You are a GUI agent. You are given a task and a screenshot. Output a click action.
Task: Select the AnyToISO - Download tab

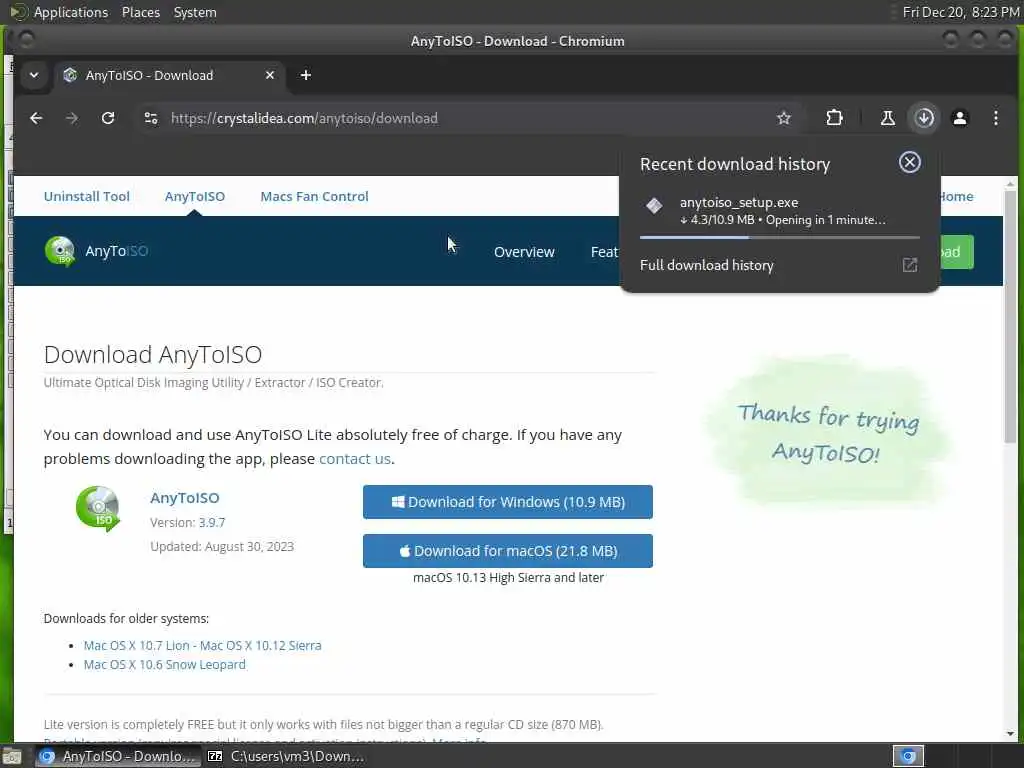click(x=170, y=75)
